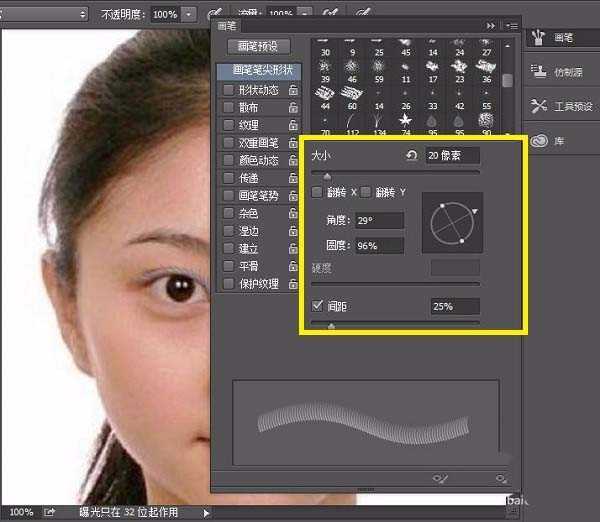
Task: Open the Brush (画笔) panel from the right dock
Action: click(x=554, y=36)
